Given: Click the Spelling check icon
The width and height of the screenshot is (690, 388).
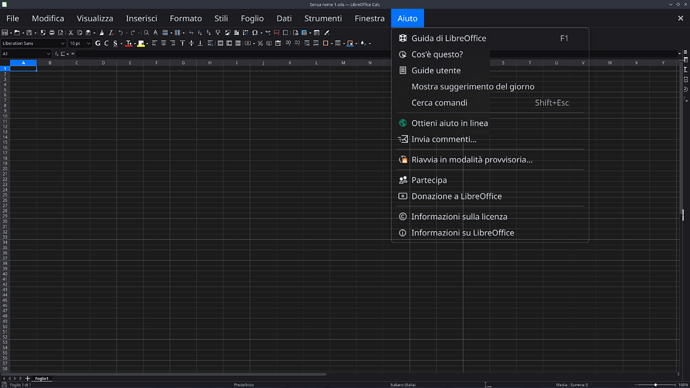Looking at the screenshot, I should coord(156,33).
